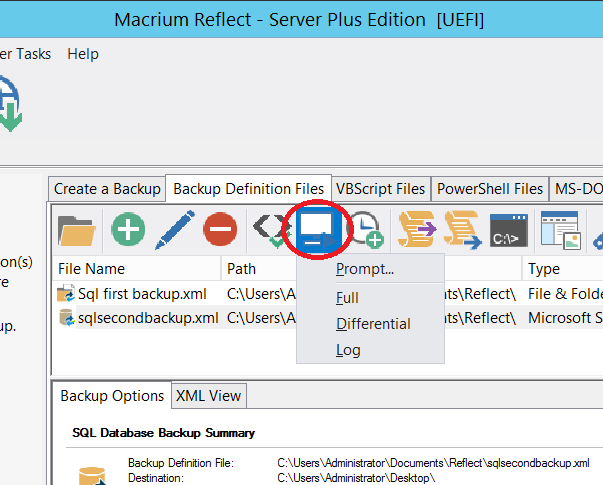Screen dimensions: 603x485
Task: Generate MS-DOS batch file C:\> icon
Action: [509, 231]
